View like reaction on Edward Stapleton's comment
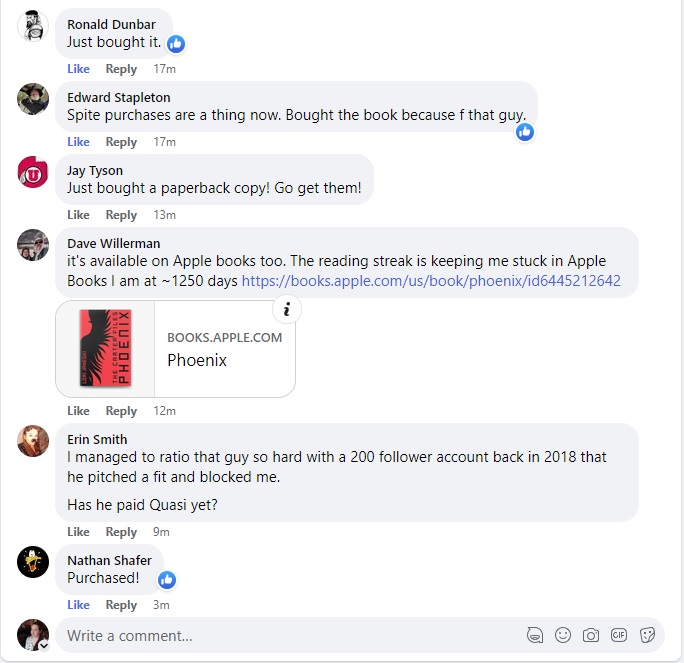Image resolution: width=684 pixels, height=663 pixels. pyautogui.click(x=525, y=132)
